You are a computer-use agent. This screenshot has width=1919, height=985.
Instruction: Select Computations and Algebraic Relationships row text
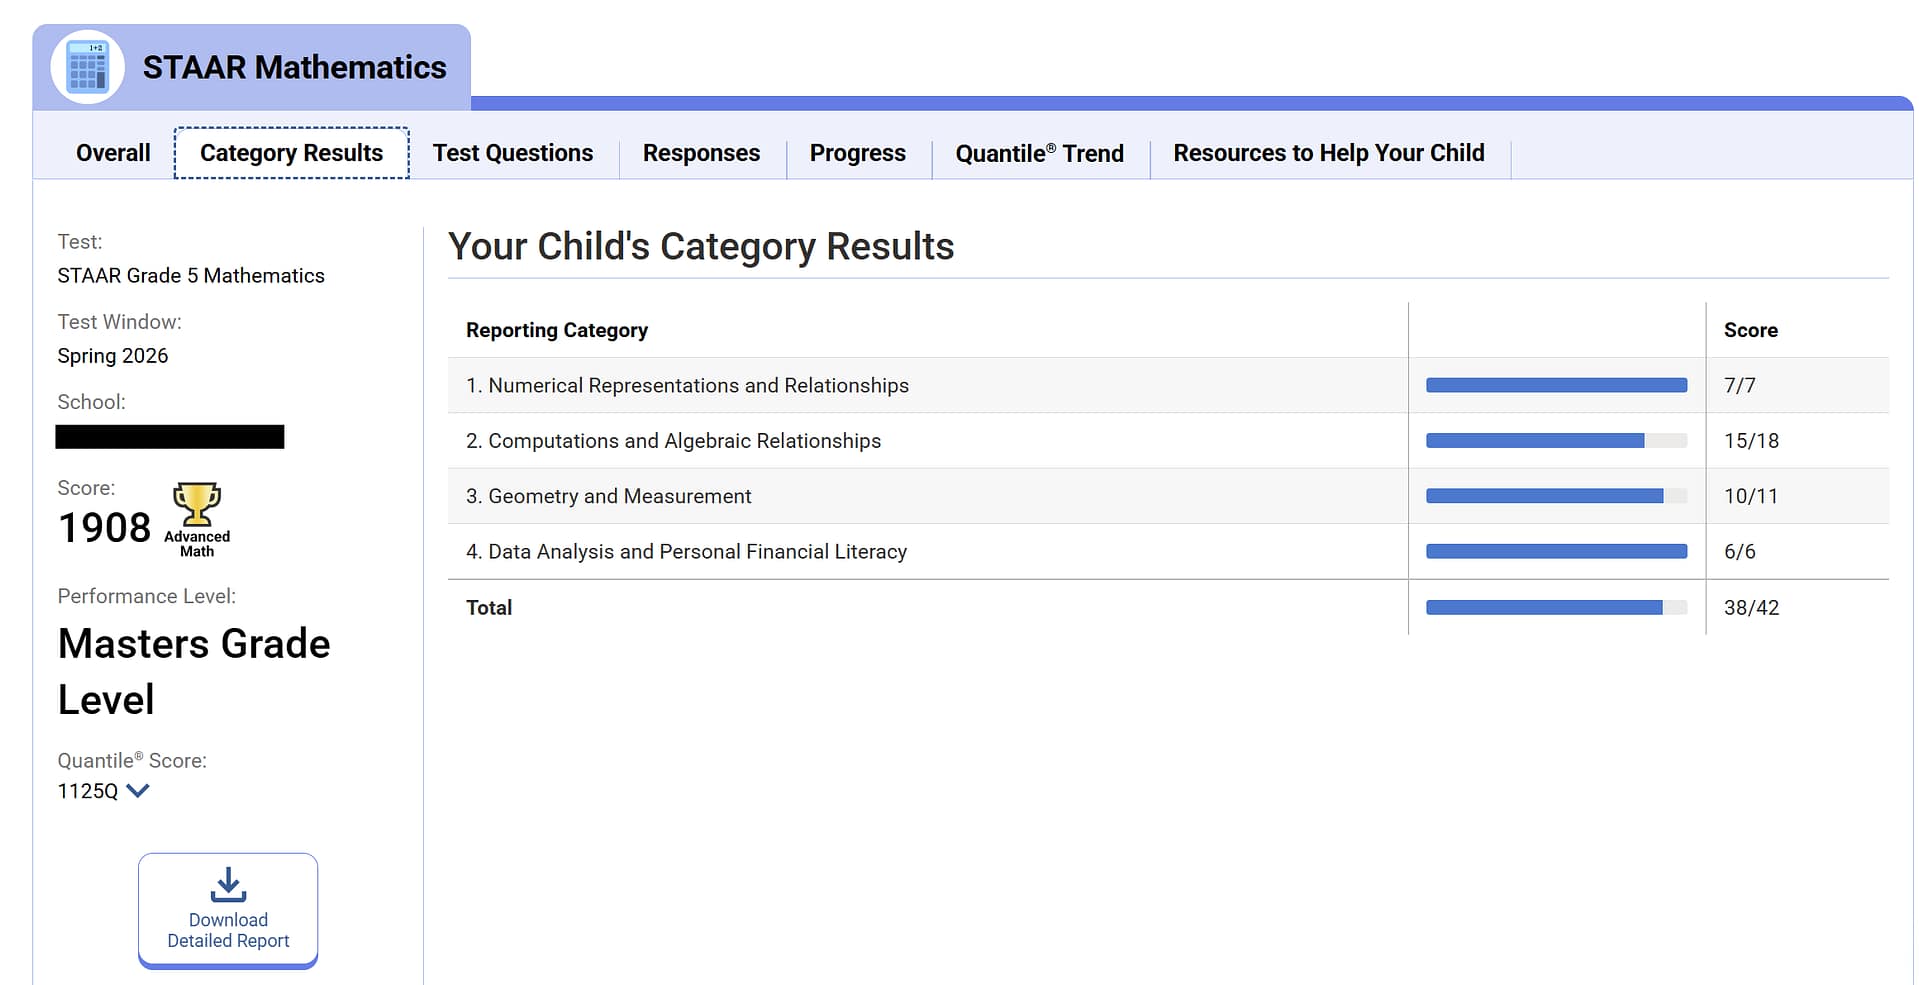pyautogui.click(x=673, y=441)
